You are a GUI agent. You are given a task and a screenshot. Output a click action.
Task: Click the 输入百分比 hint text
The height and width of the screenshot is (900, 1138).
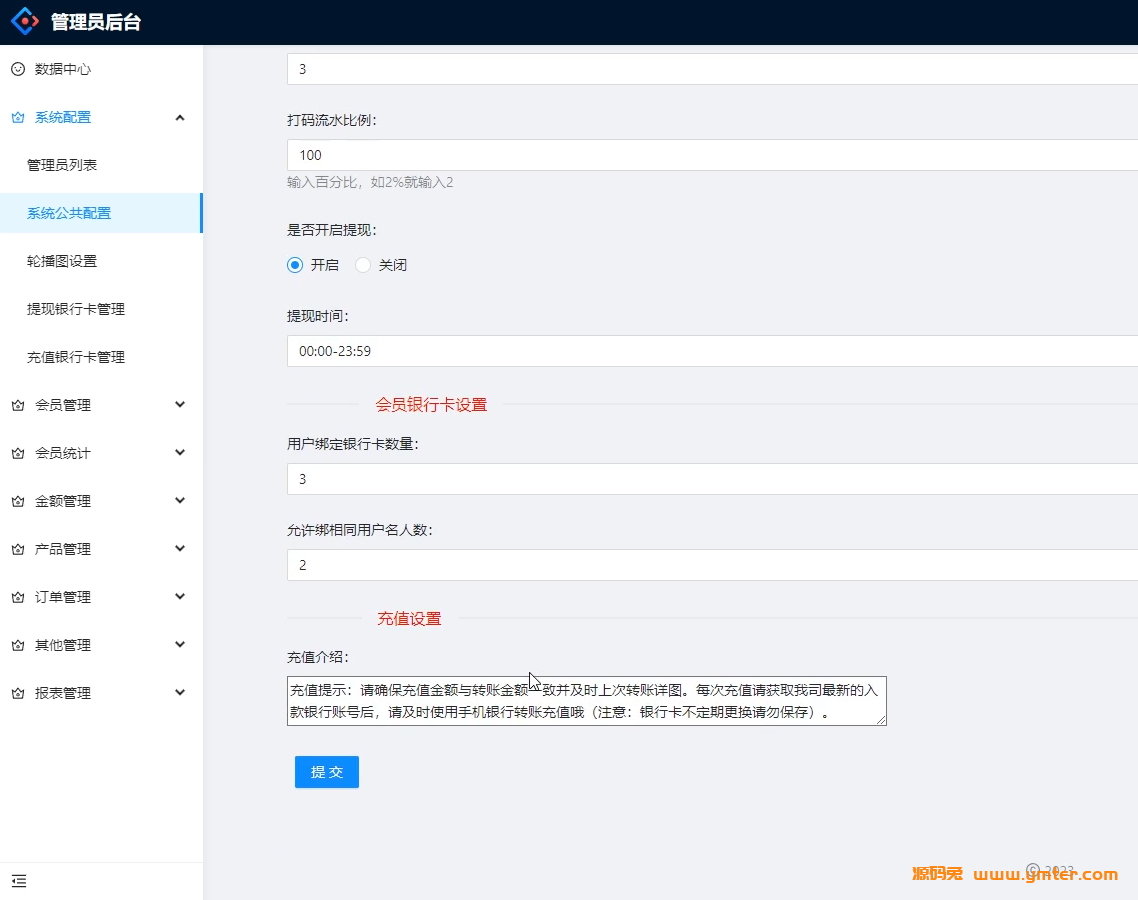[x=370, y=182]
